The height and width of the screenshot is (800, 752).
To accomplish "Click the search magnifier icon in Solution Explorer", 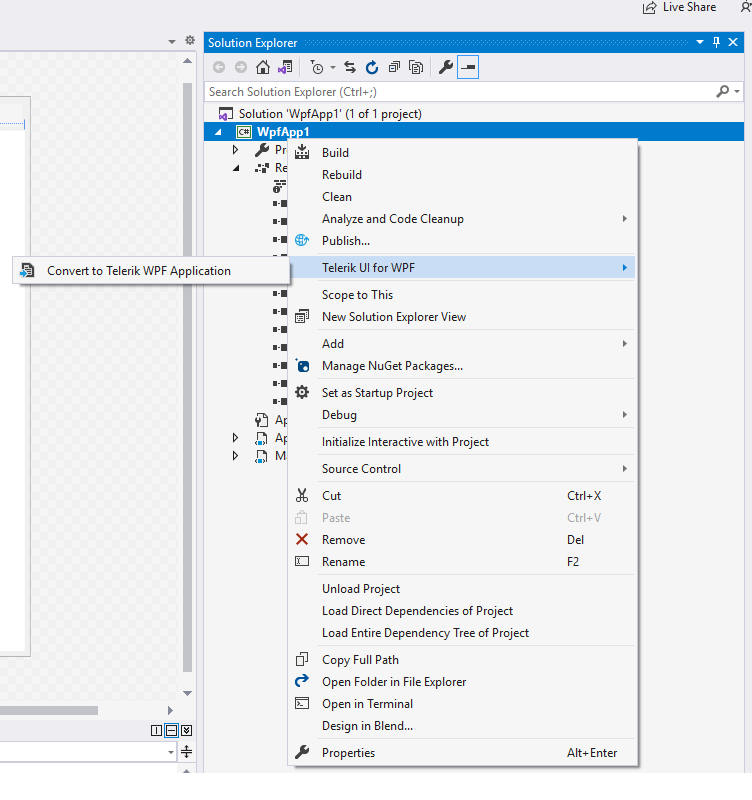I will pos(722,92).
